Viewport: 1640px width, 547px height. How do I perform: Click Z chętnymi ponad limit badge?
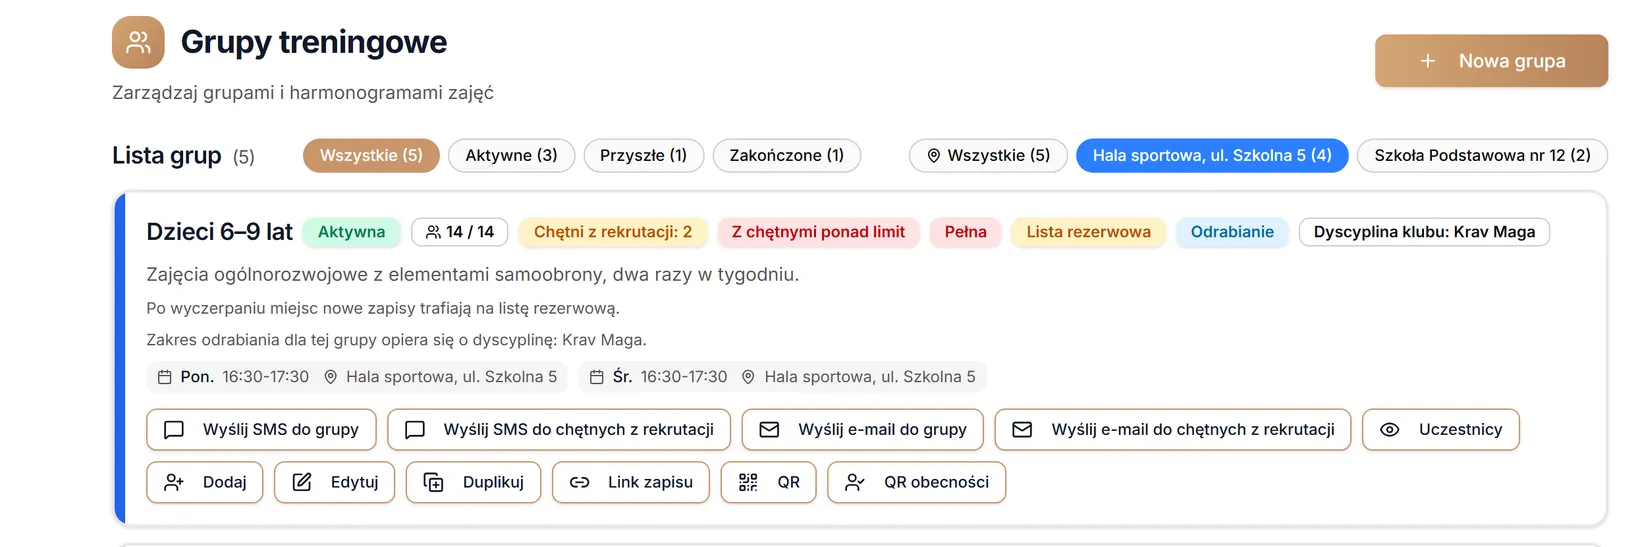[818, 232]
